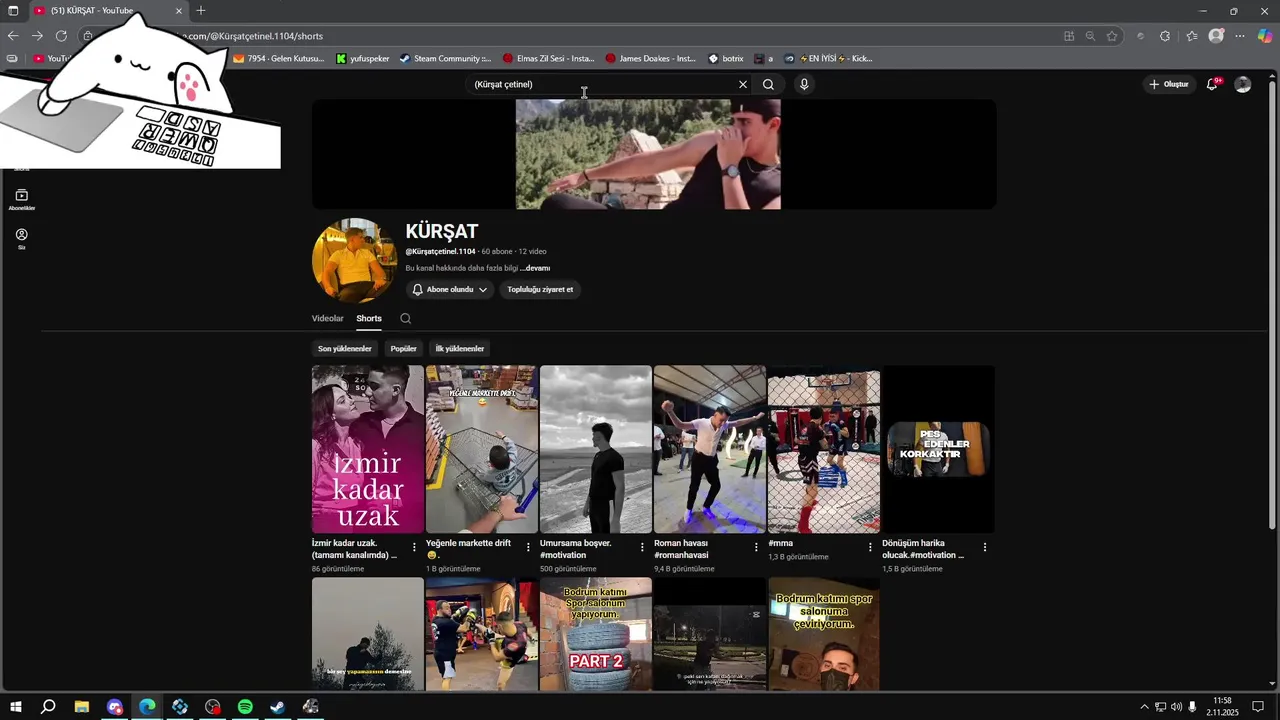This screenshot has width=1280, height=720.
Task: Open options for İzmir kadar uzak short
Action: tap(414, 547)
